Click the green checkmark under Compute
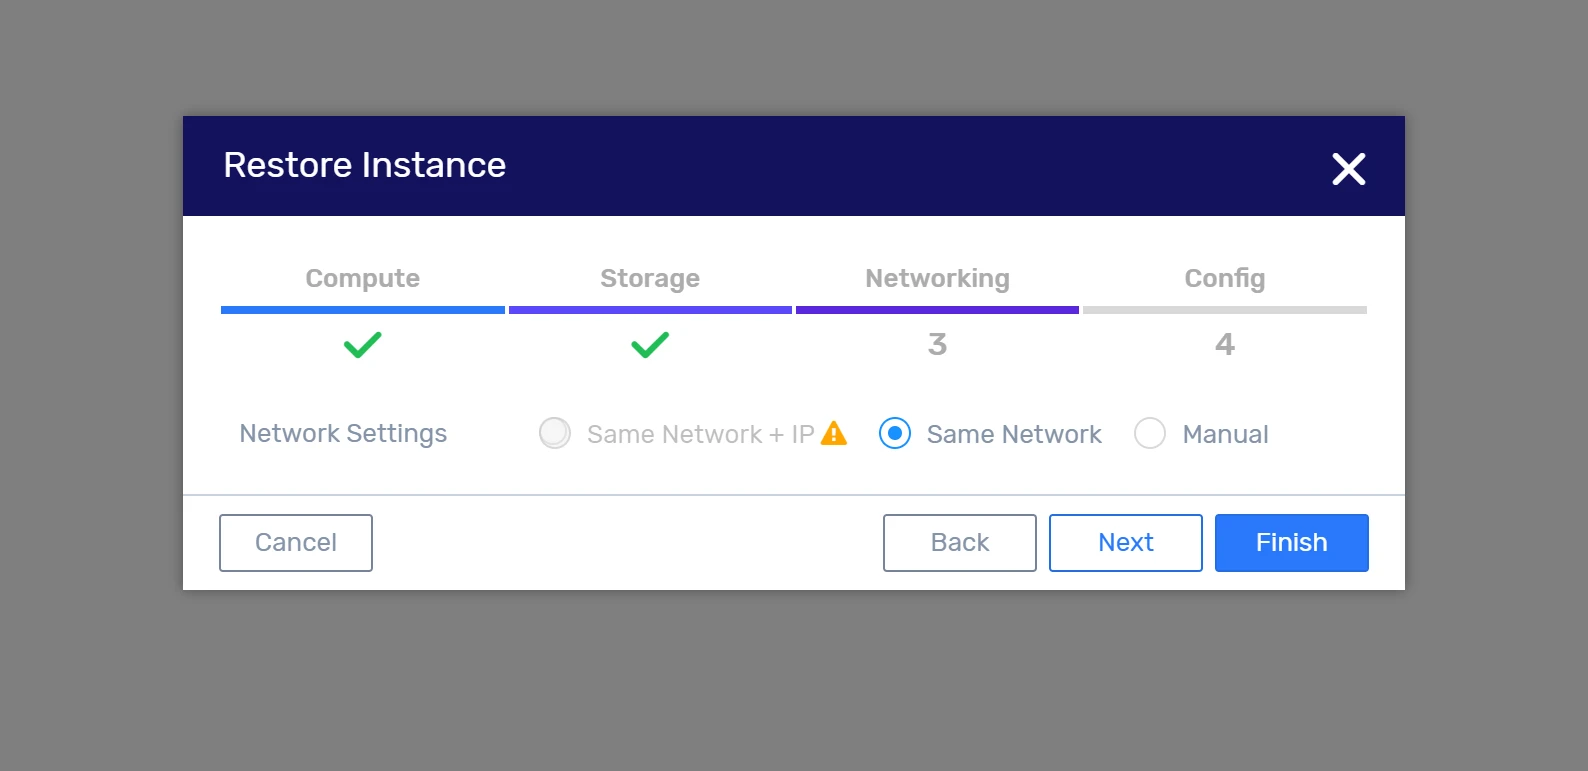 pyautogui.click(x=362, y=345)
